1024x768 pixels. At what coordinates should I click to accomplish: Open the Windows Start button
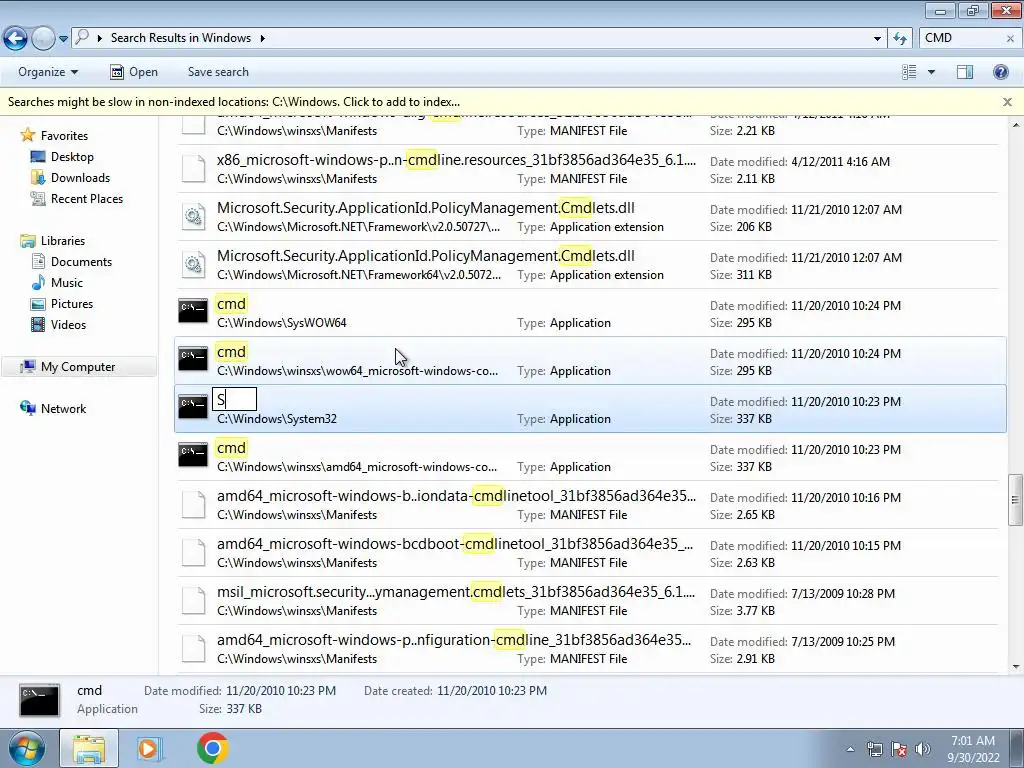pos(26,749)
